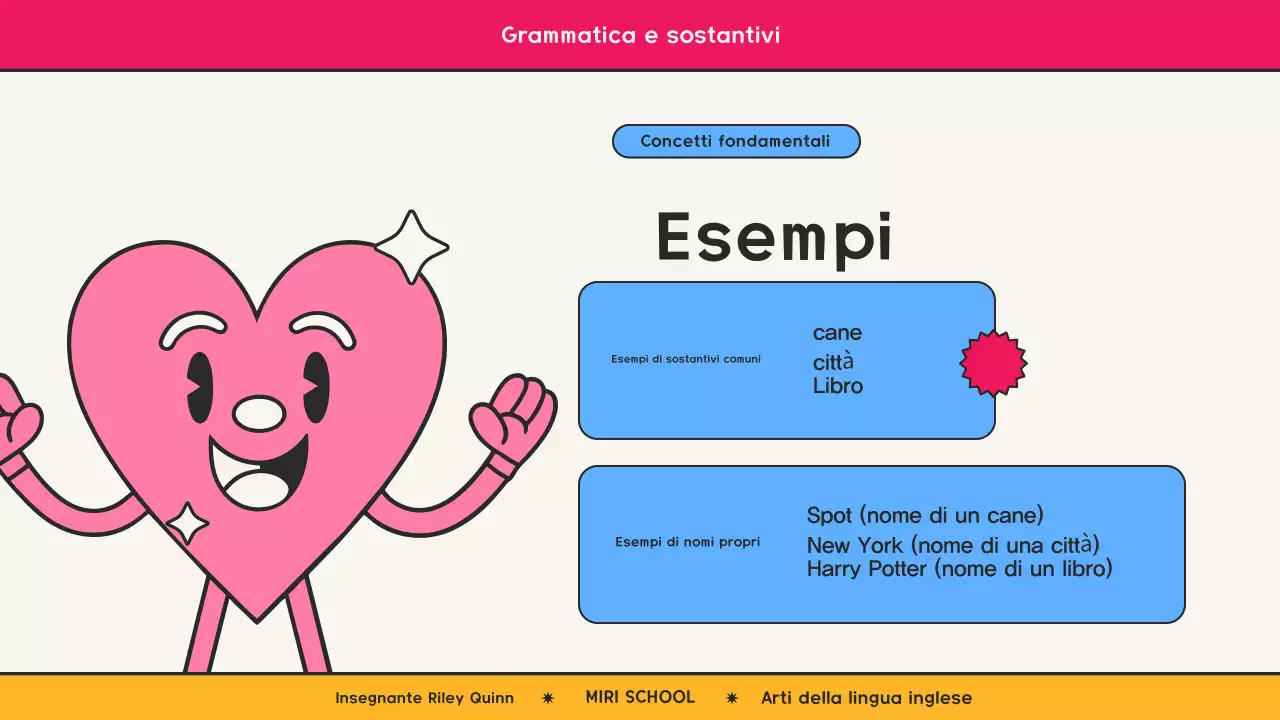1280x720 pixels.
Task: Click the Grammatica e sostantivi header bar
Action: [x=640, y=35]
